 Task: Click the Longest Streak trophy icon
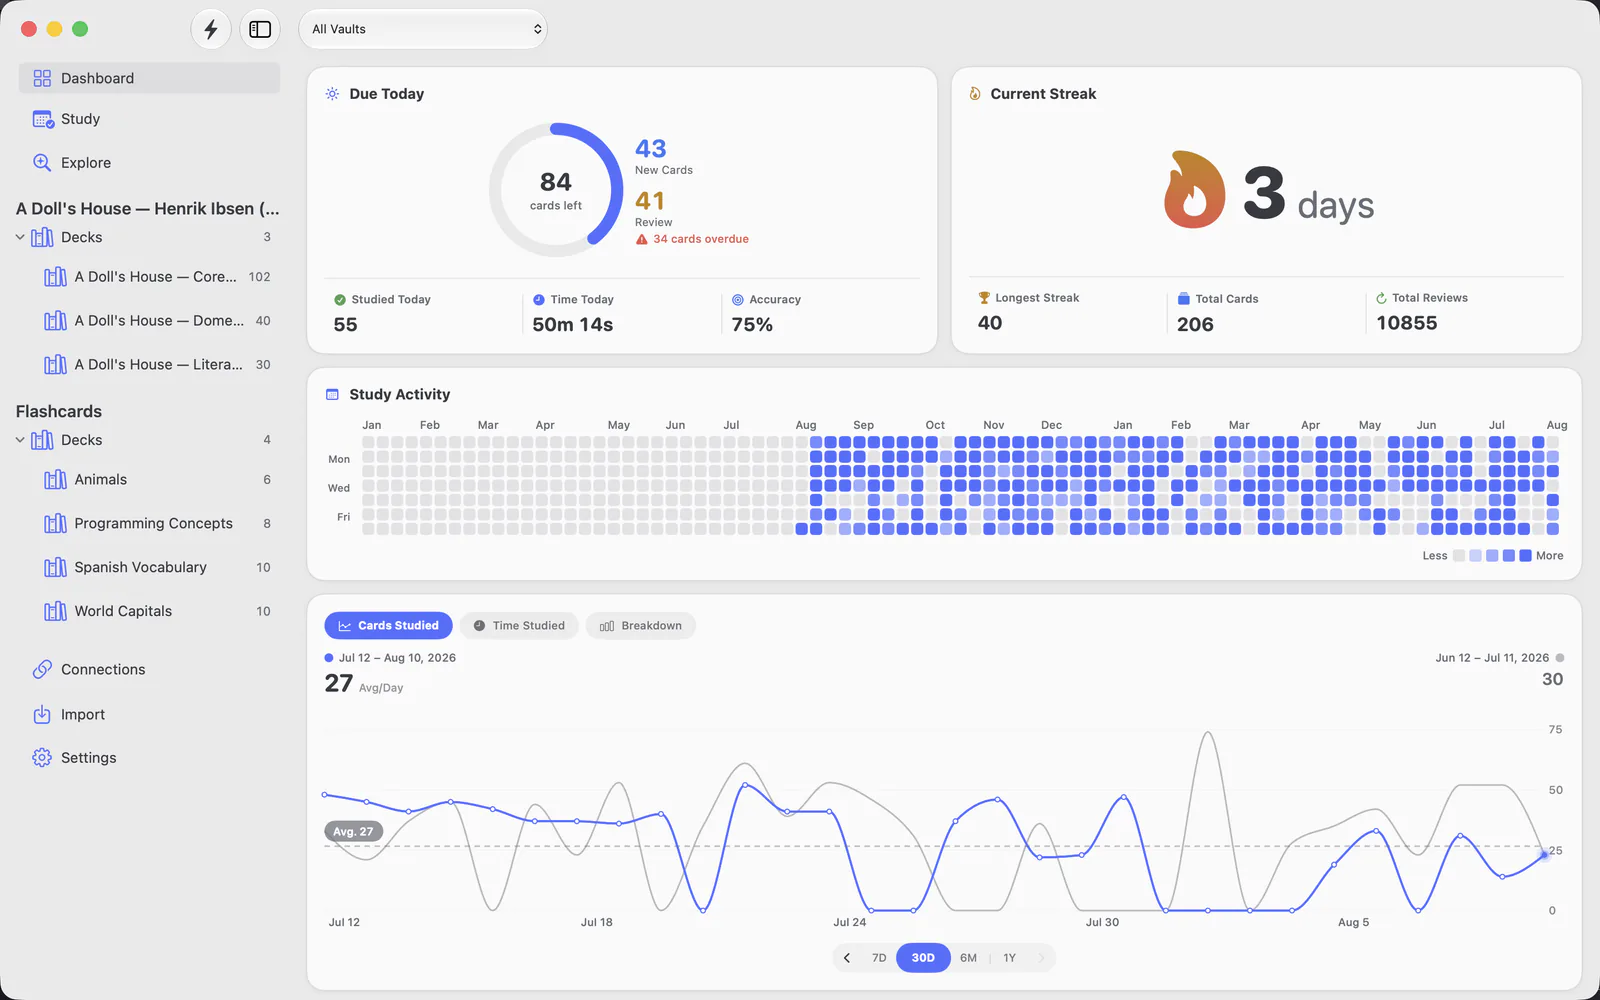pyautogui.click(x=984, y=298)
